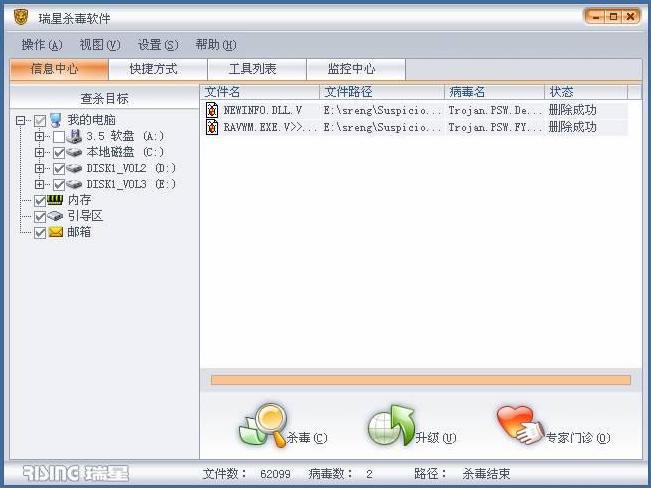Start scanning with 杀毒(C) button
651x488 pixels.
pyautogui.click(x=283, y=426)
